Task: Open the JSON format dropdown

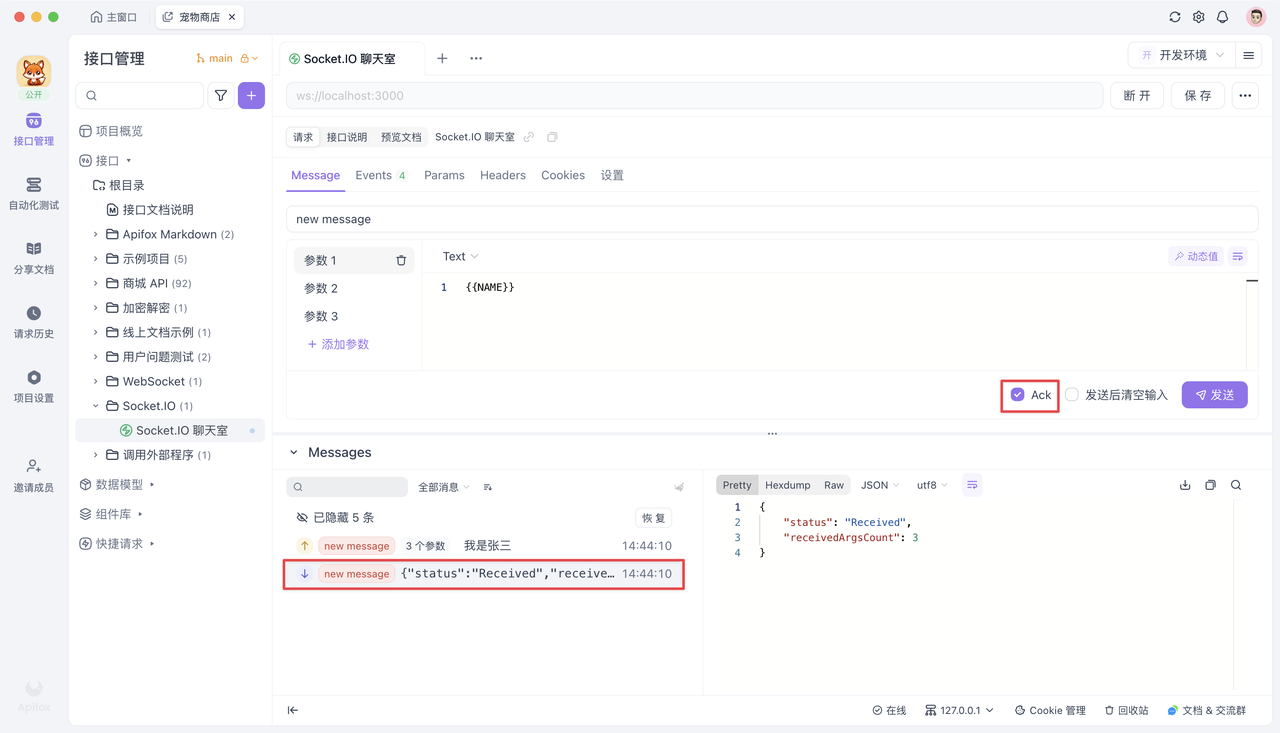Action: (x=880, y=485)
